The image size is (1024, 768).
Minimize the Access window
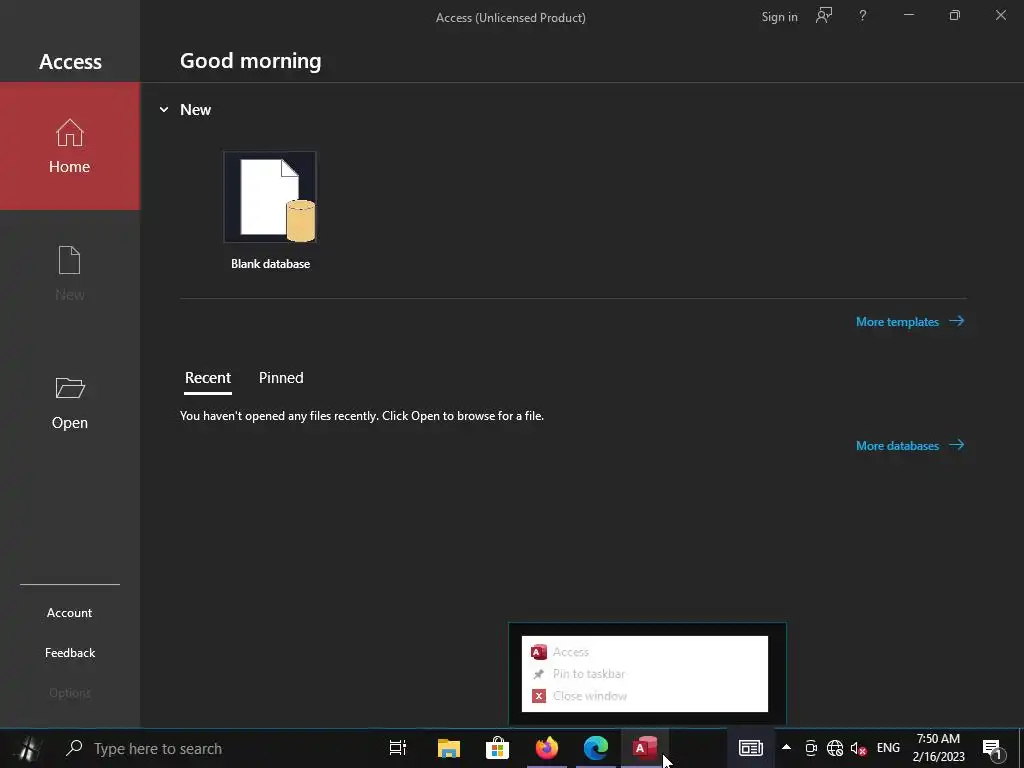pyautogui.click(x=908, y=15)
